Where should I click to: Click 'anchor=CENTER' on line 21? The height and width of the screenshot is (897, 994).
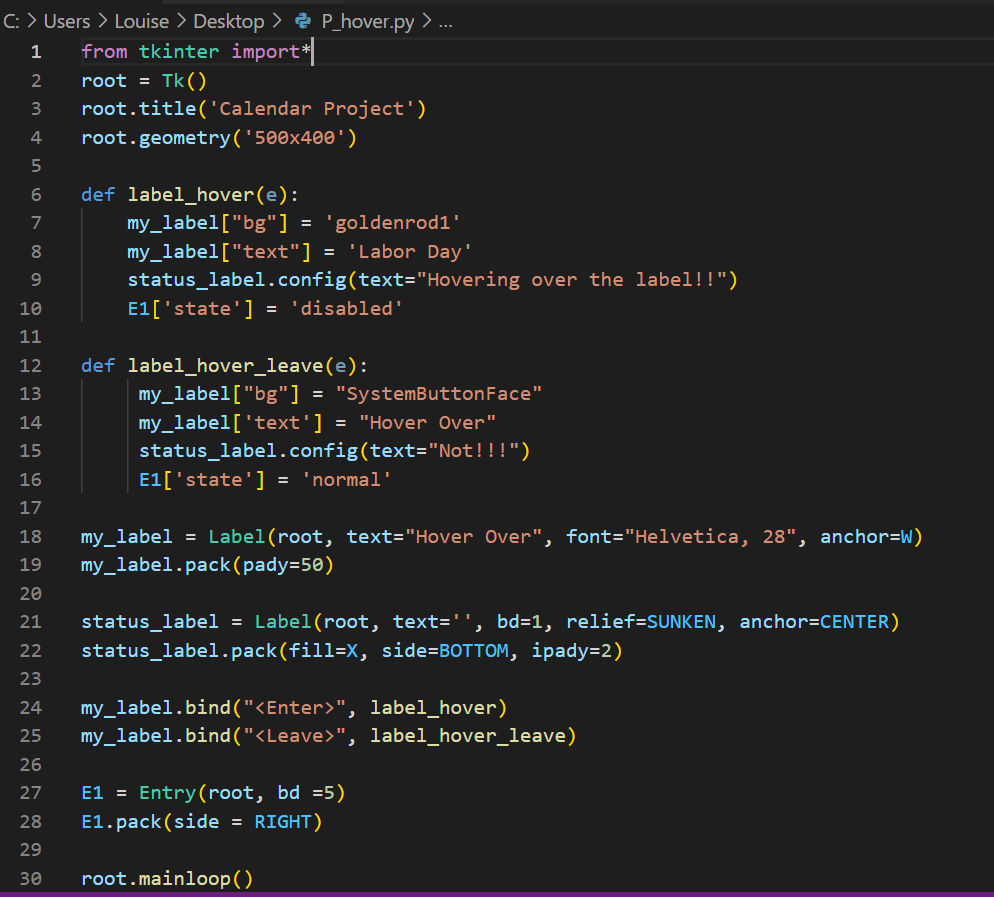(x=814, y=622)
